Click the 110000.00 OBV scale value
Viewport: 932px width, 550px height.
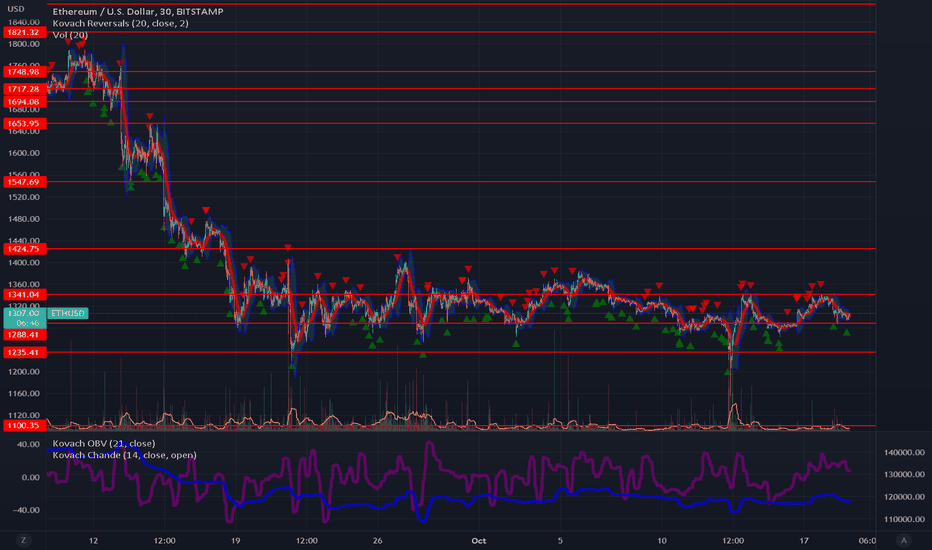coord(904,519)
